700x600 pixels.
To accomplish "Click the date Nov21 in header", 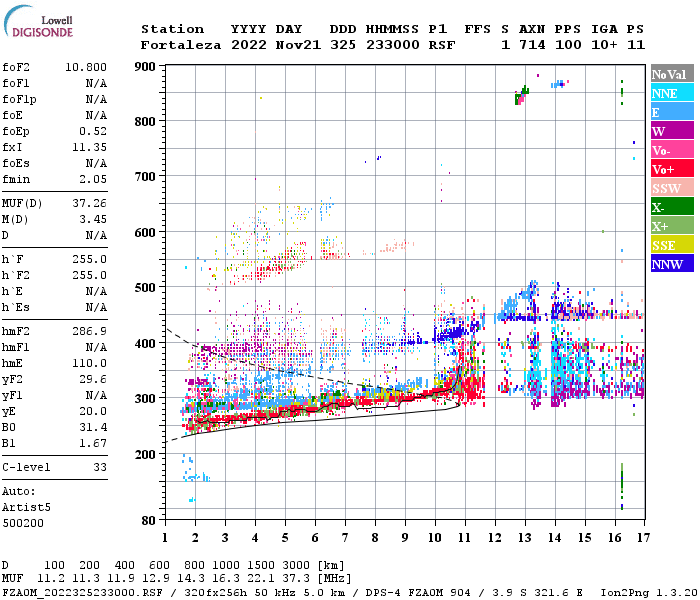I will click(298, 45).
